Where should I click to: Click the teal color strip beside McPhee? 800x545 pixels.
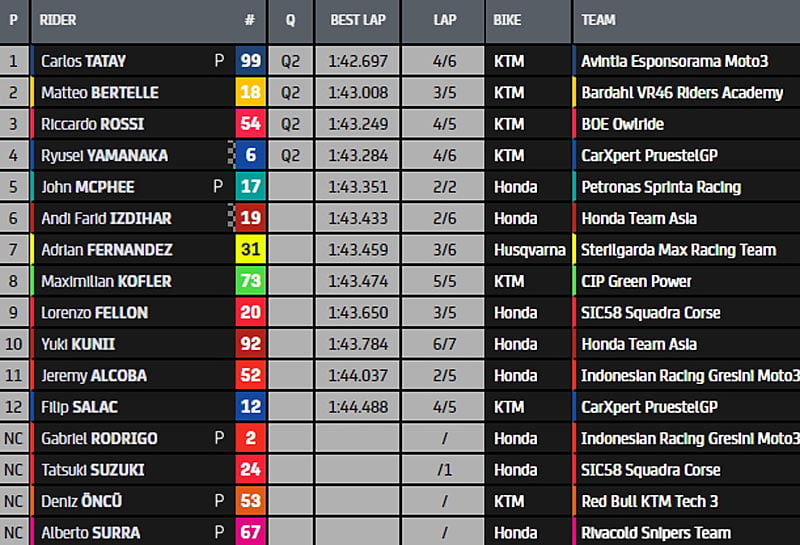pos(33,187)
